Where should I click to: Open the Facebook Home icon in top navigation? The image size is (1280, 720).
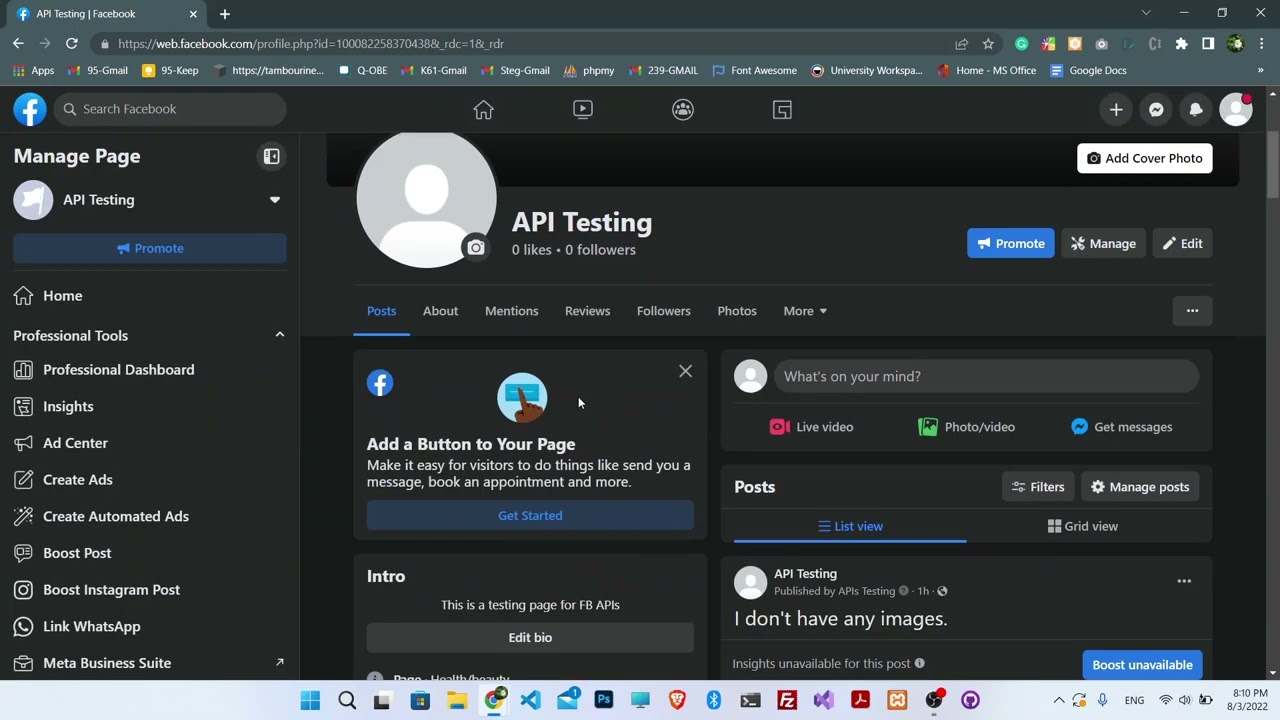(x=483, y=110)
